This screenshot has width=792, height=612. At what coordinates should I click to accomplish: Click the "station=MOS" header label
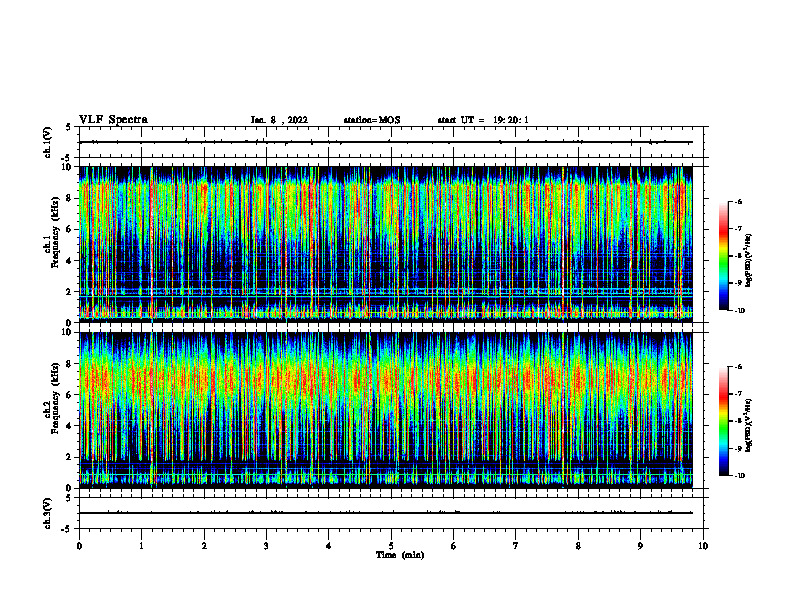tap(372, 120)
